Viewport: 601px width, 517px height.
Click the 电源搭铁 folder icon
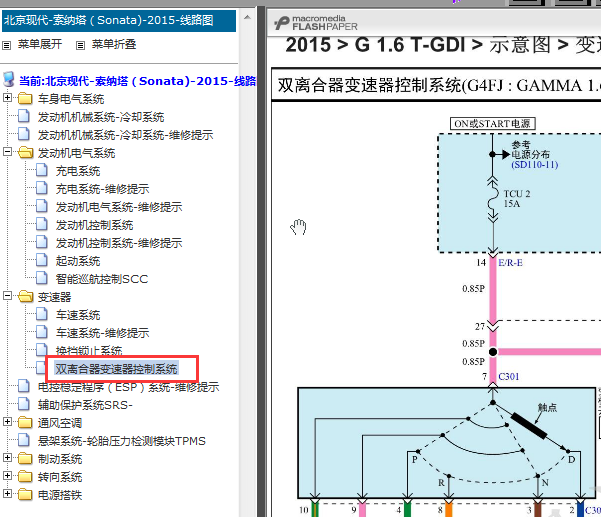click(x=25, y=495)
